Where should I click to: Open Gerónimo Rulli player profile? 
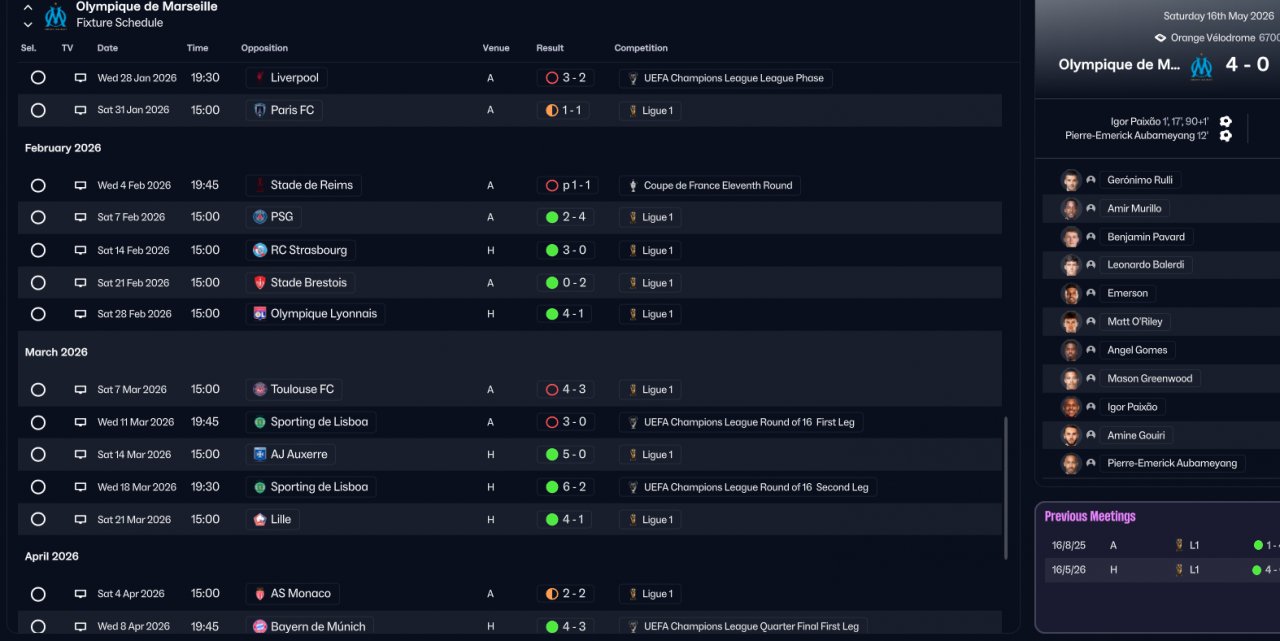coord(1140,180)
